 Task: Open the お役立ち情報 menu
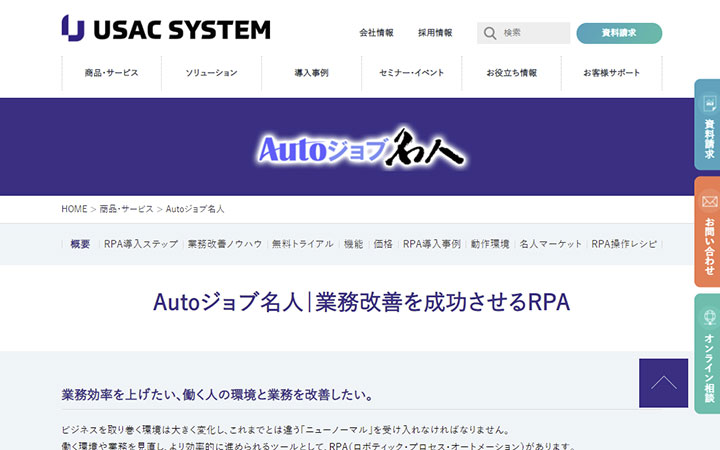pos(512,73)
